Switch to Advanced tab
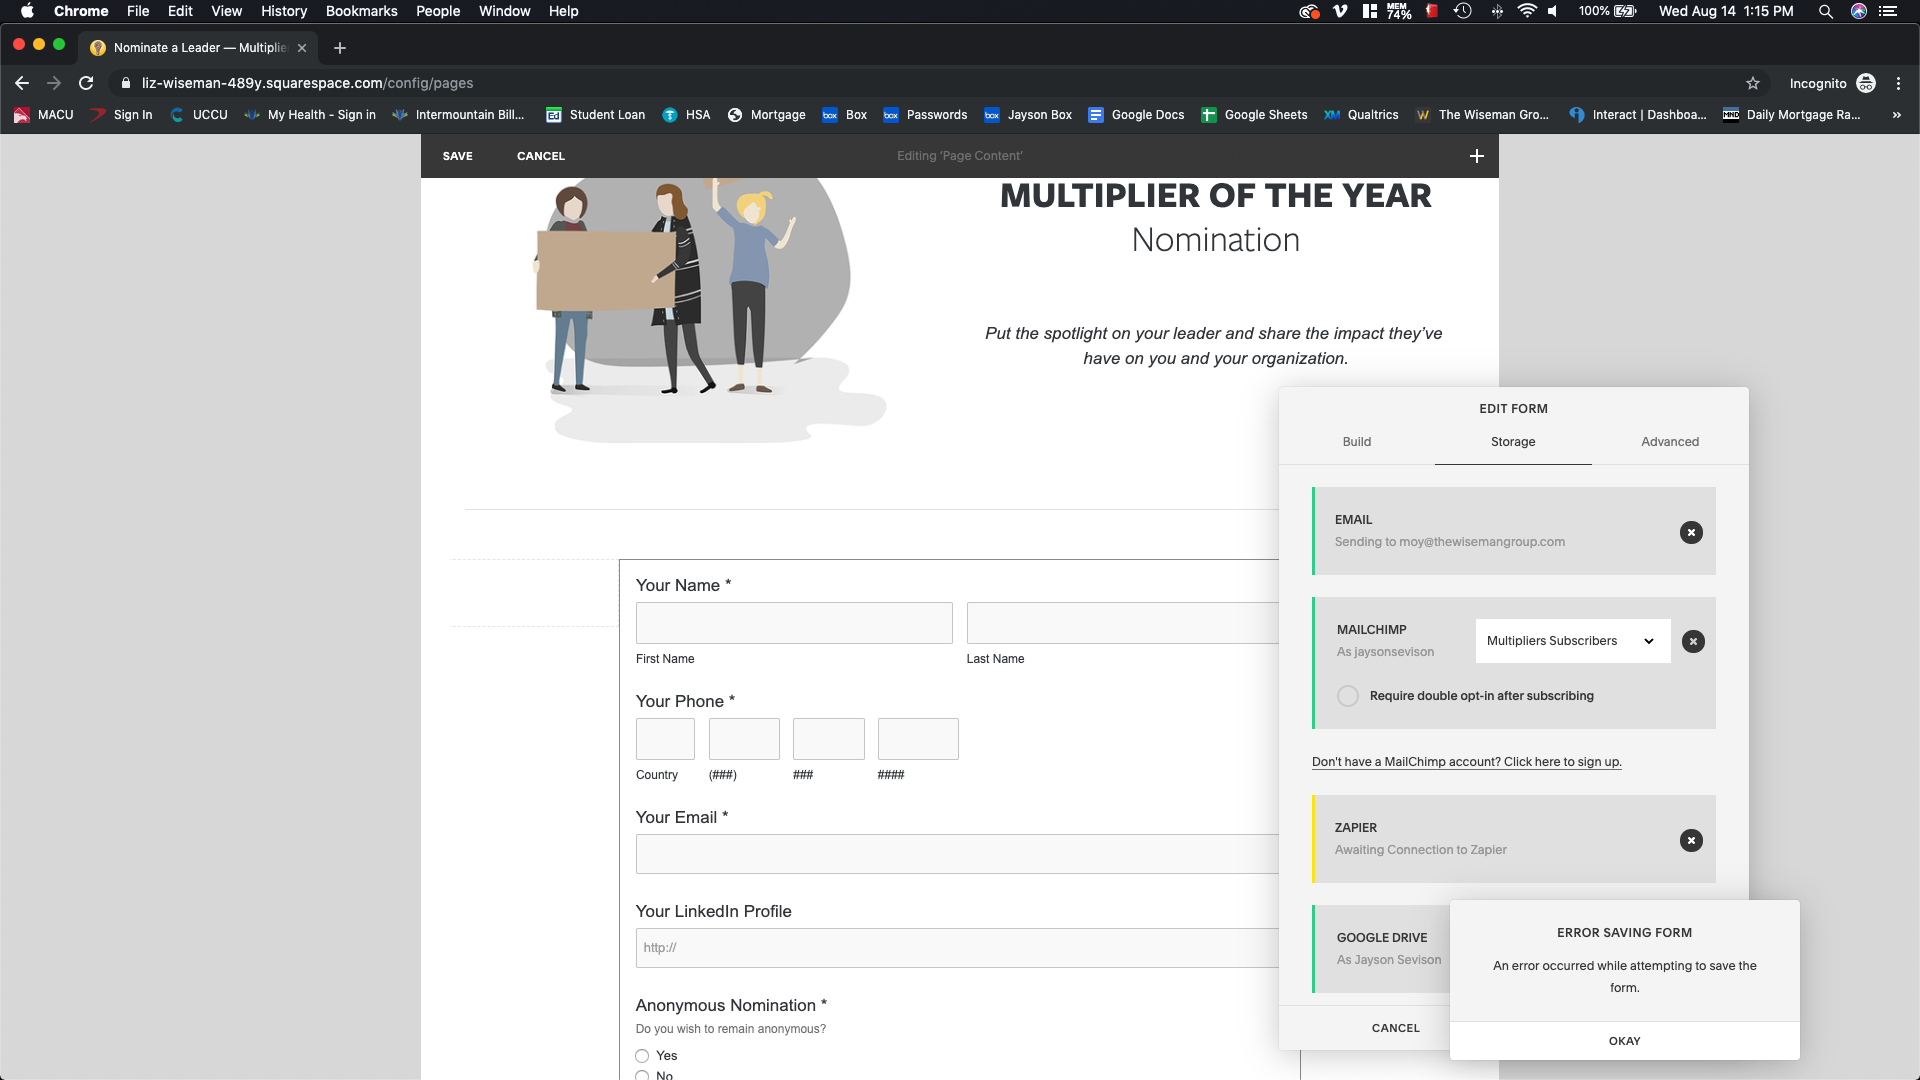The width and height of the screenshot is (1920, 1080). [x=1669, y=442]
